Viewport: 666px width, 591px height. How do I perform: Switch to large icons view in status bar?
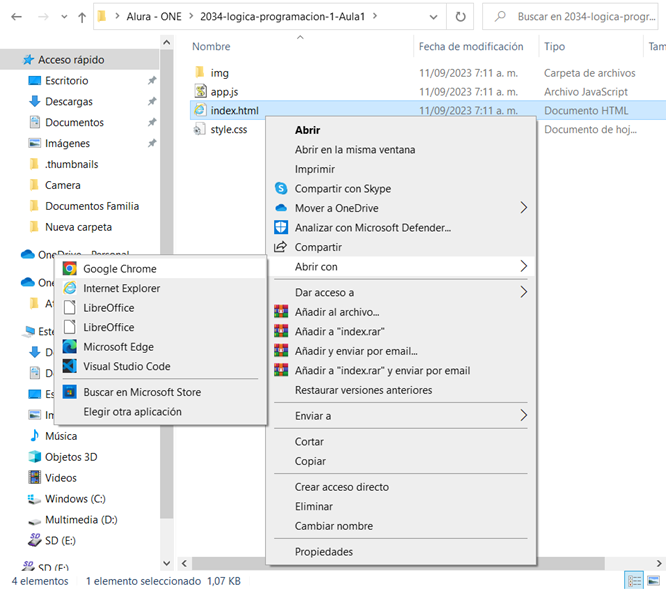[653, 580]
